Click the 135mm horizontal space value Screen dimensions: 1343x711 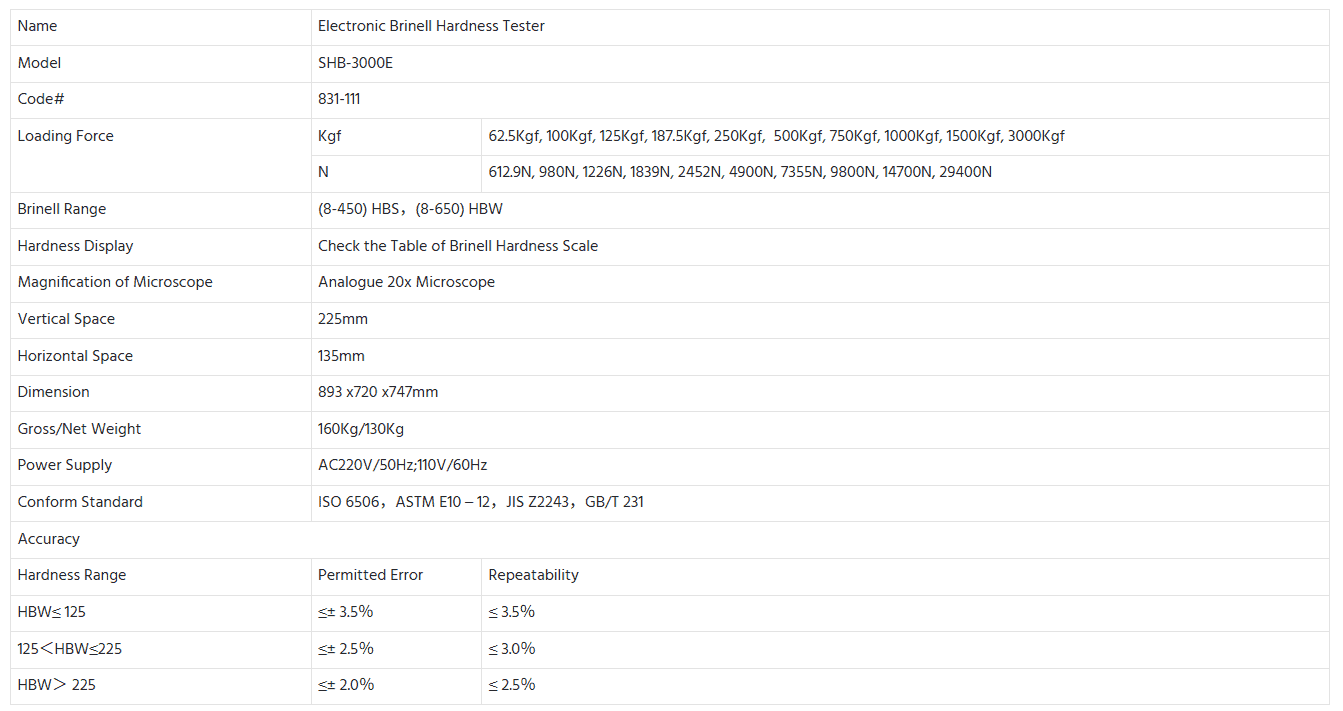(341, 356)
